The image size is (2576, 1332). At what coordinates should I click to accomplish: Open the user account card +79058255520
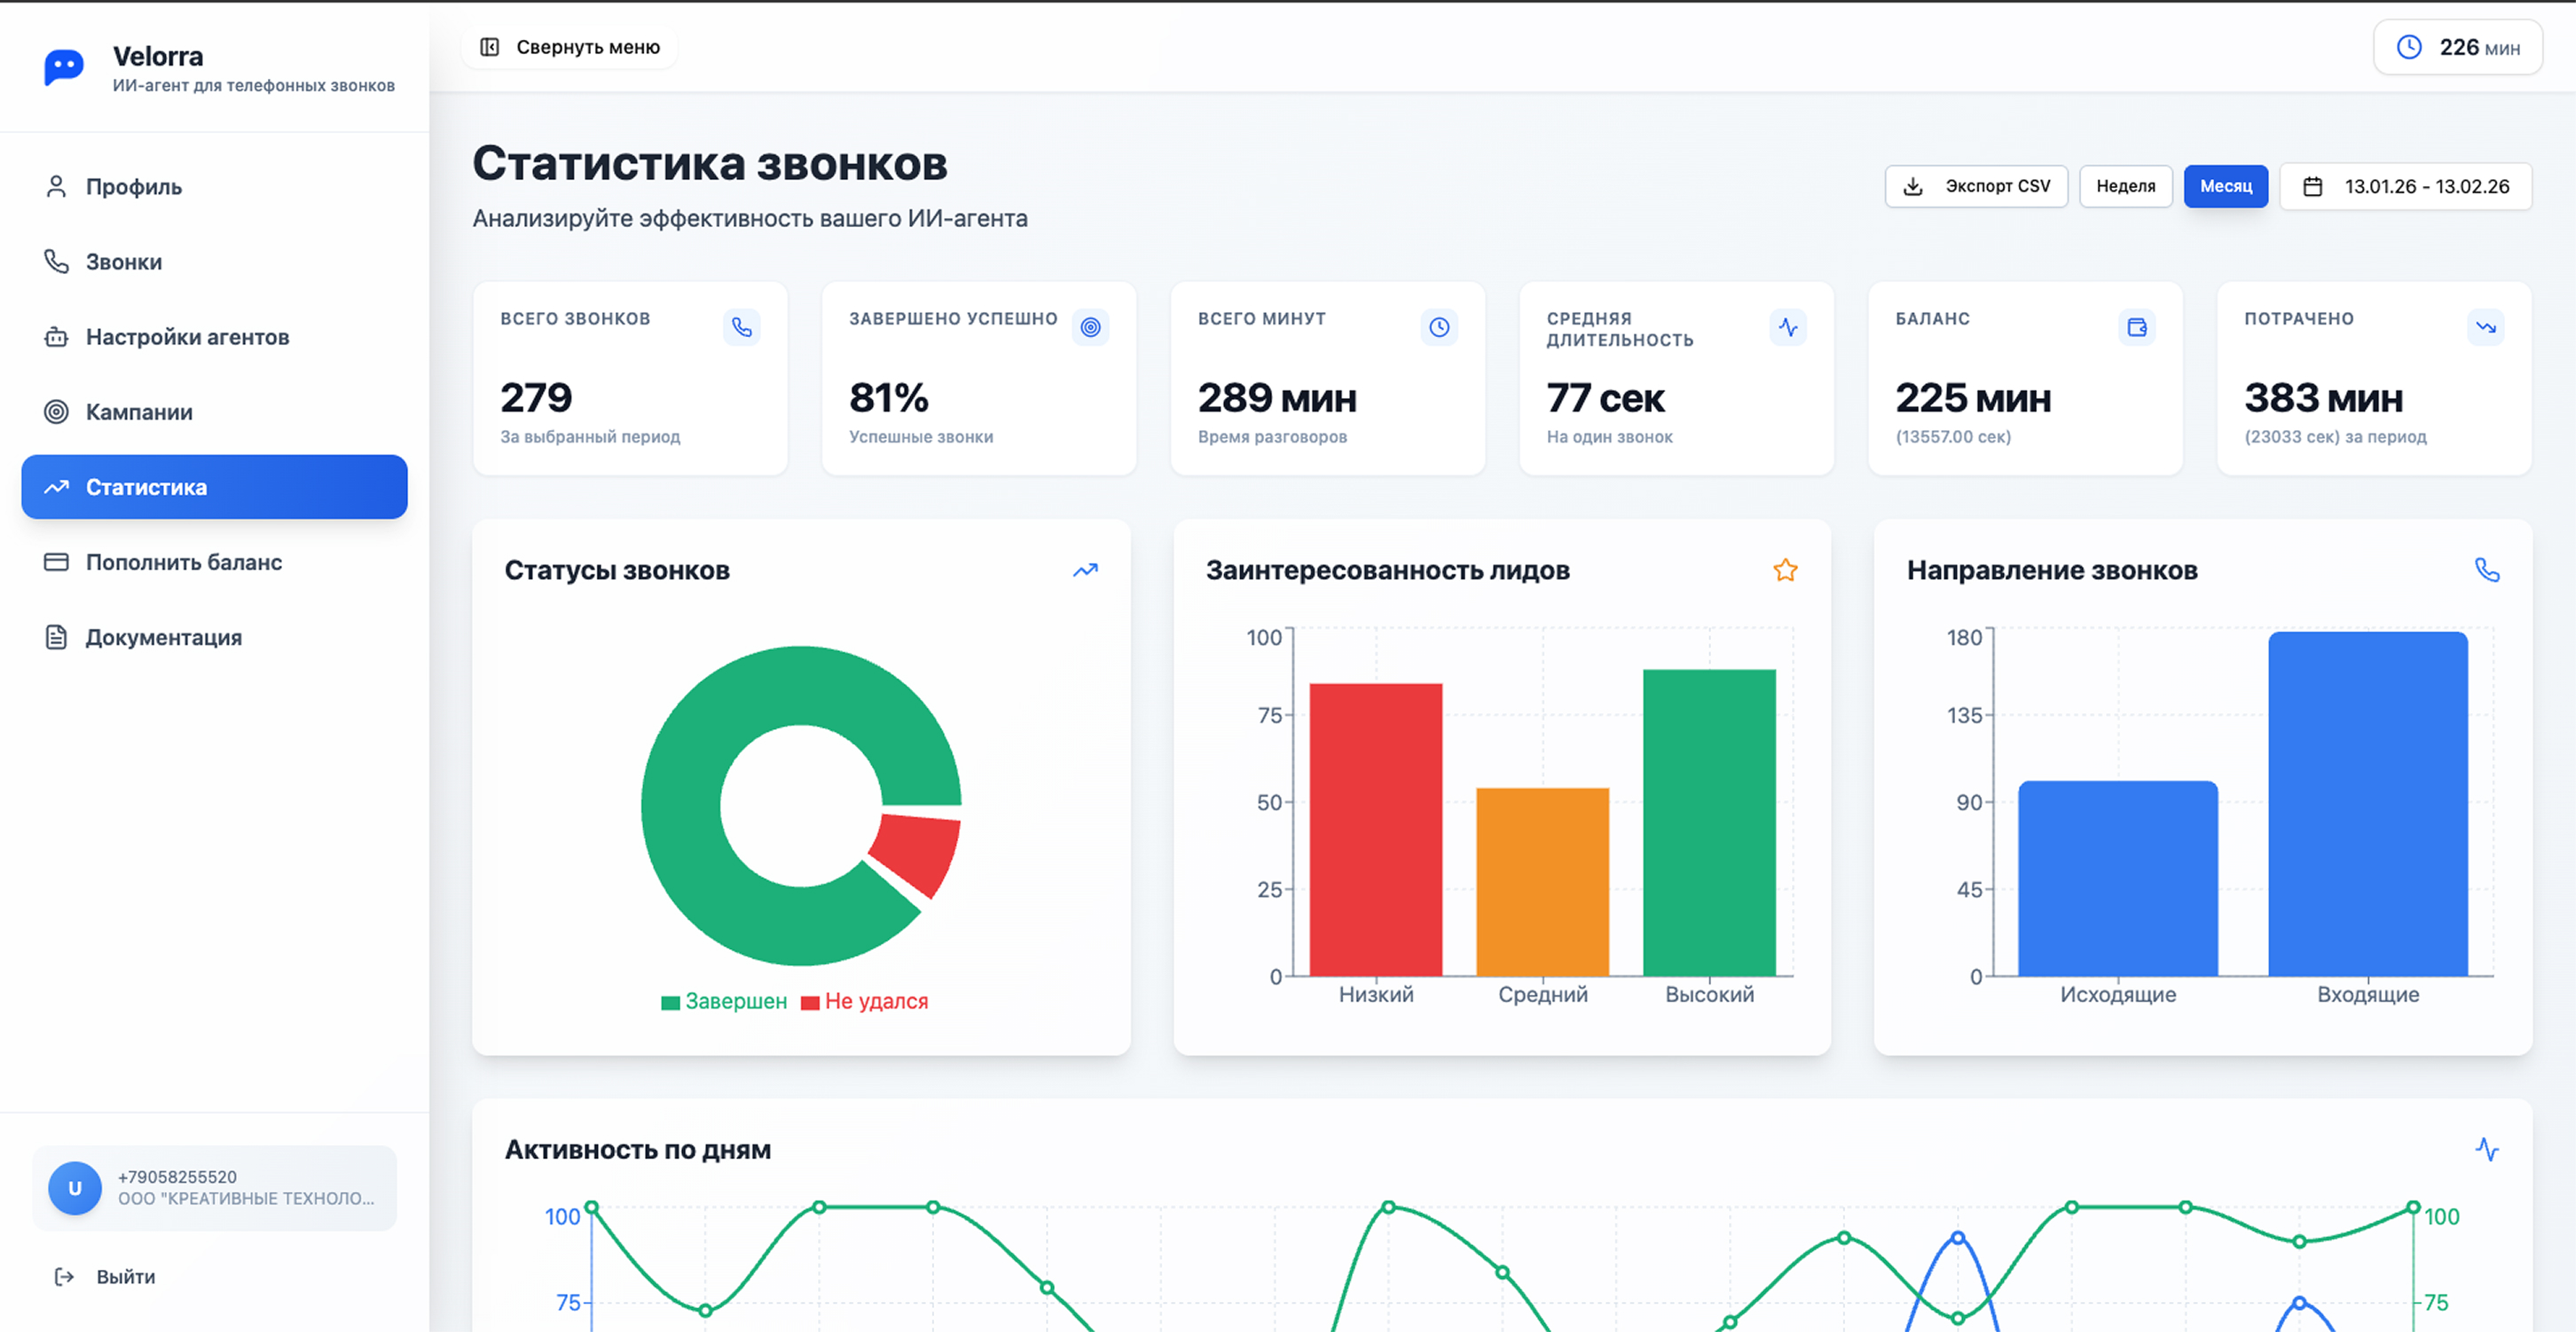tap(214, 1187)
